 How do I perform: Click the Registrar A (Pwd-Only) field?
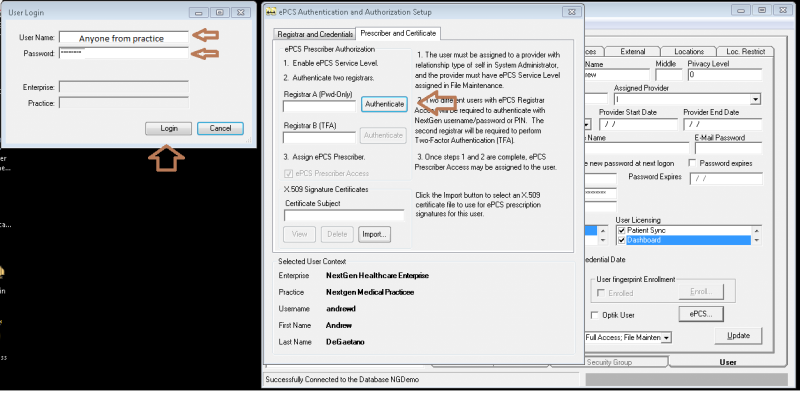pyautogui.click(x=319, y=106)
